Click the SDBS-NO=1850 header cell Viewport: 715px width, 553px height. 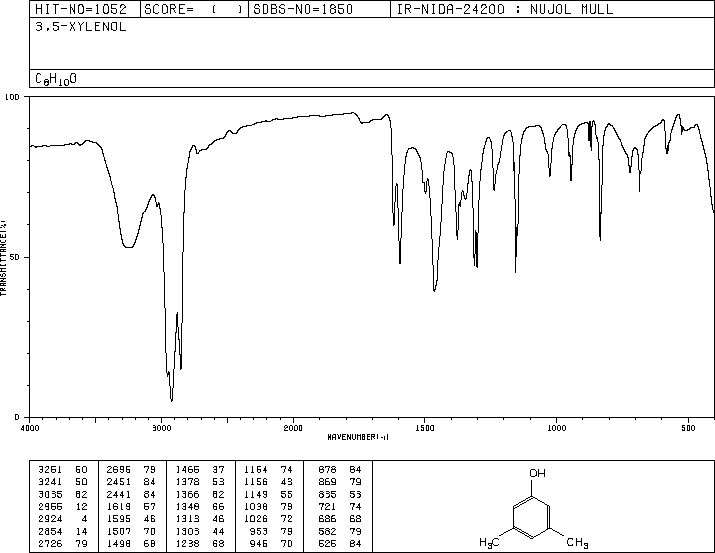point(319,9)
